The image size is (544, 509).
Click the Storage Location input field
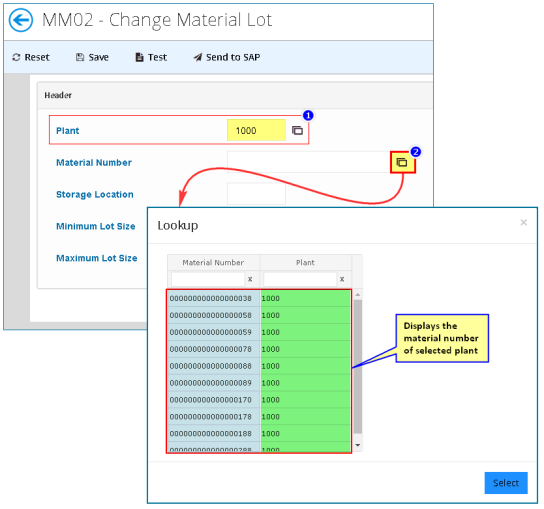click(x=256, y=194)
